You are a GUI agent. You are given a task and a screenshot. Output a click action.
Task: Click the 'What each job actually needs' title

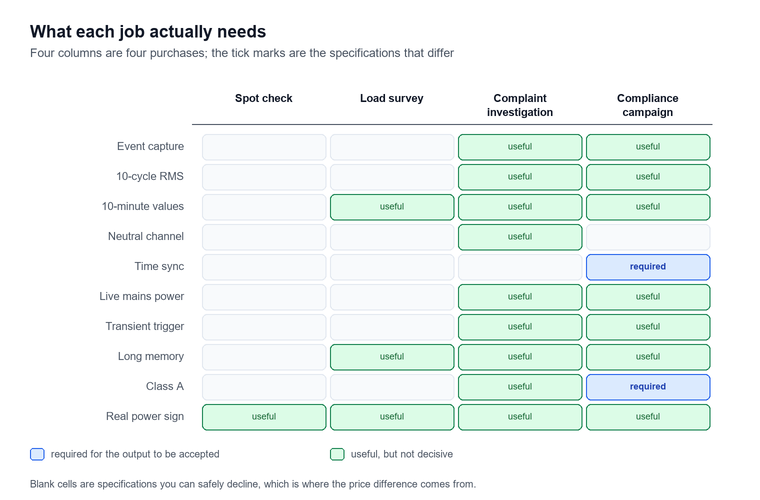click(x=148, y=32)
